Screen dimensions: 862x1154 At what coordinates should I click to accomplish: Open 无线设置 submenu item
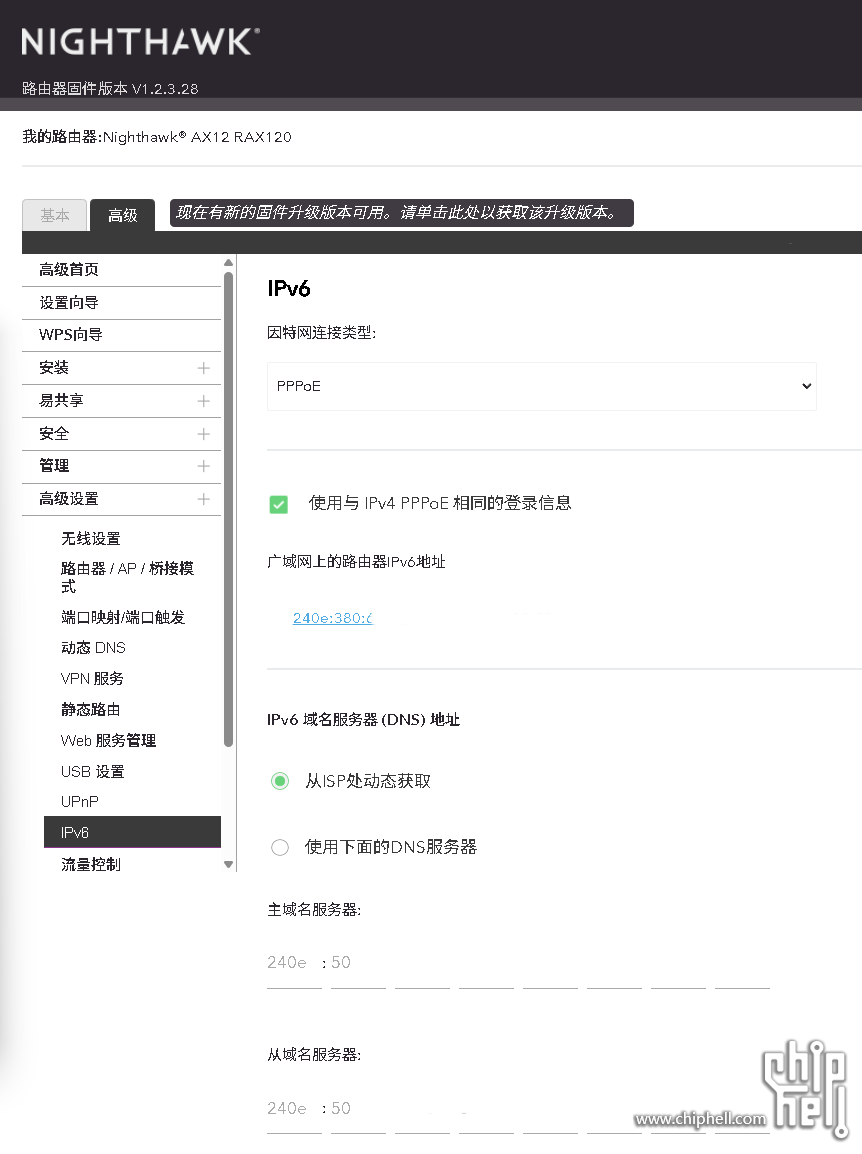(x=91, y=539)
